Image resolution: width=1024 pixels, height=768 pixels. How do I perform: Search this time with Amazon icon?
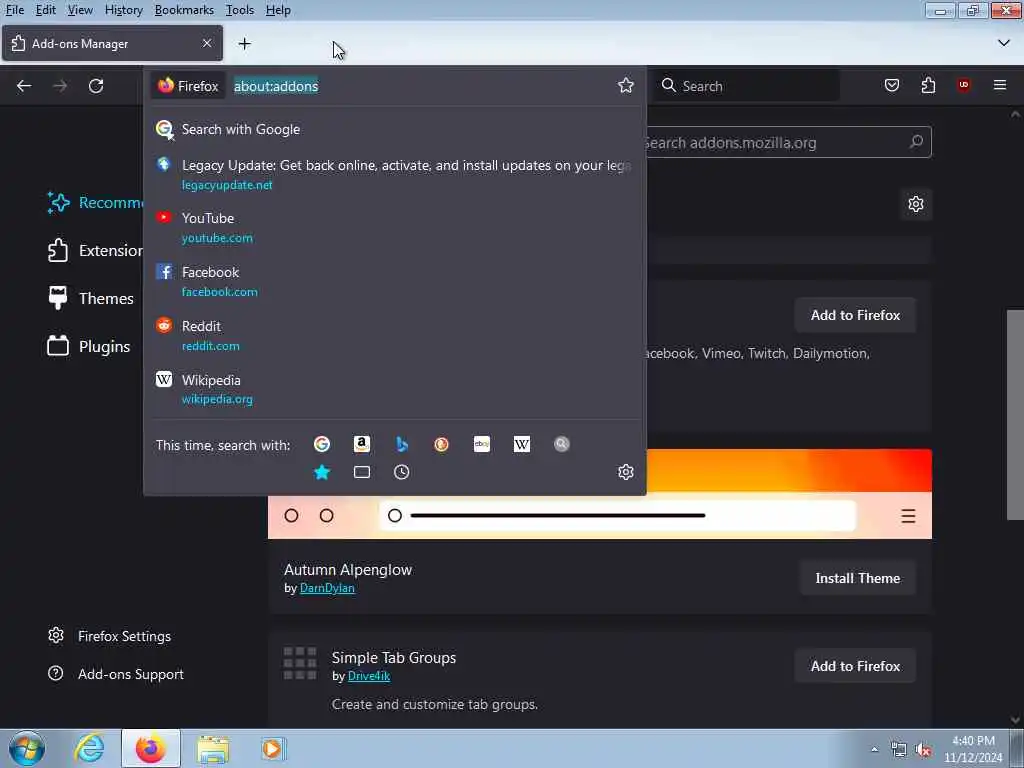click(x=362, y=444)
